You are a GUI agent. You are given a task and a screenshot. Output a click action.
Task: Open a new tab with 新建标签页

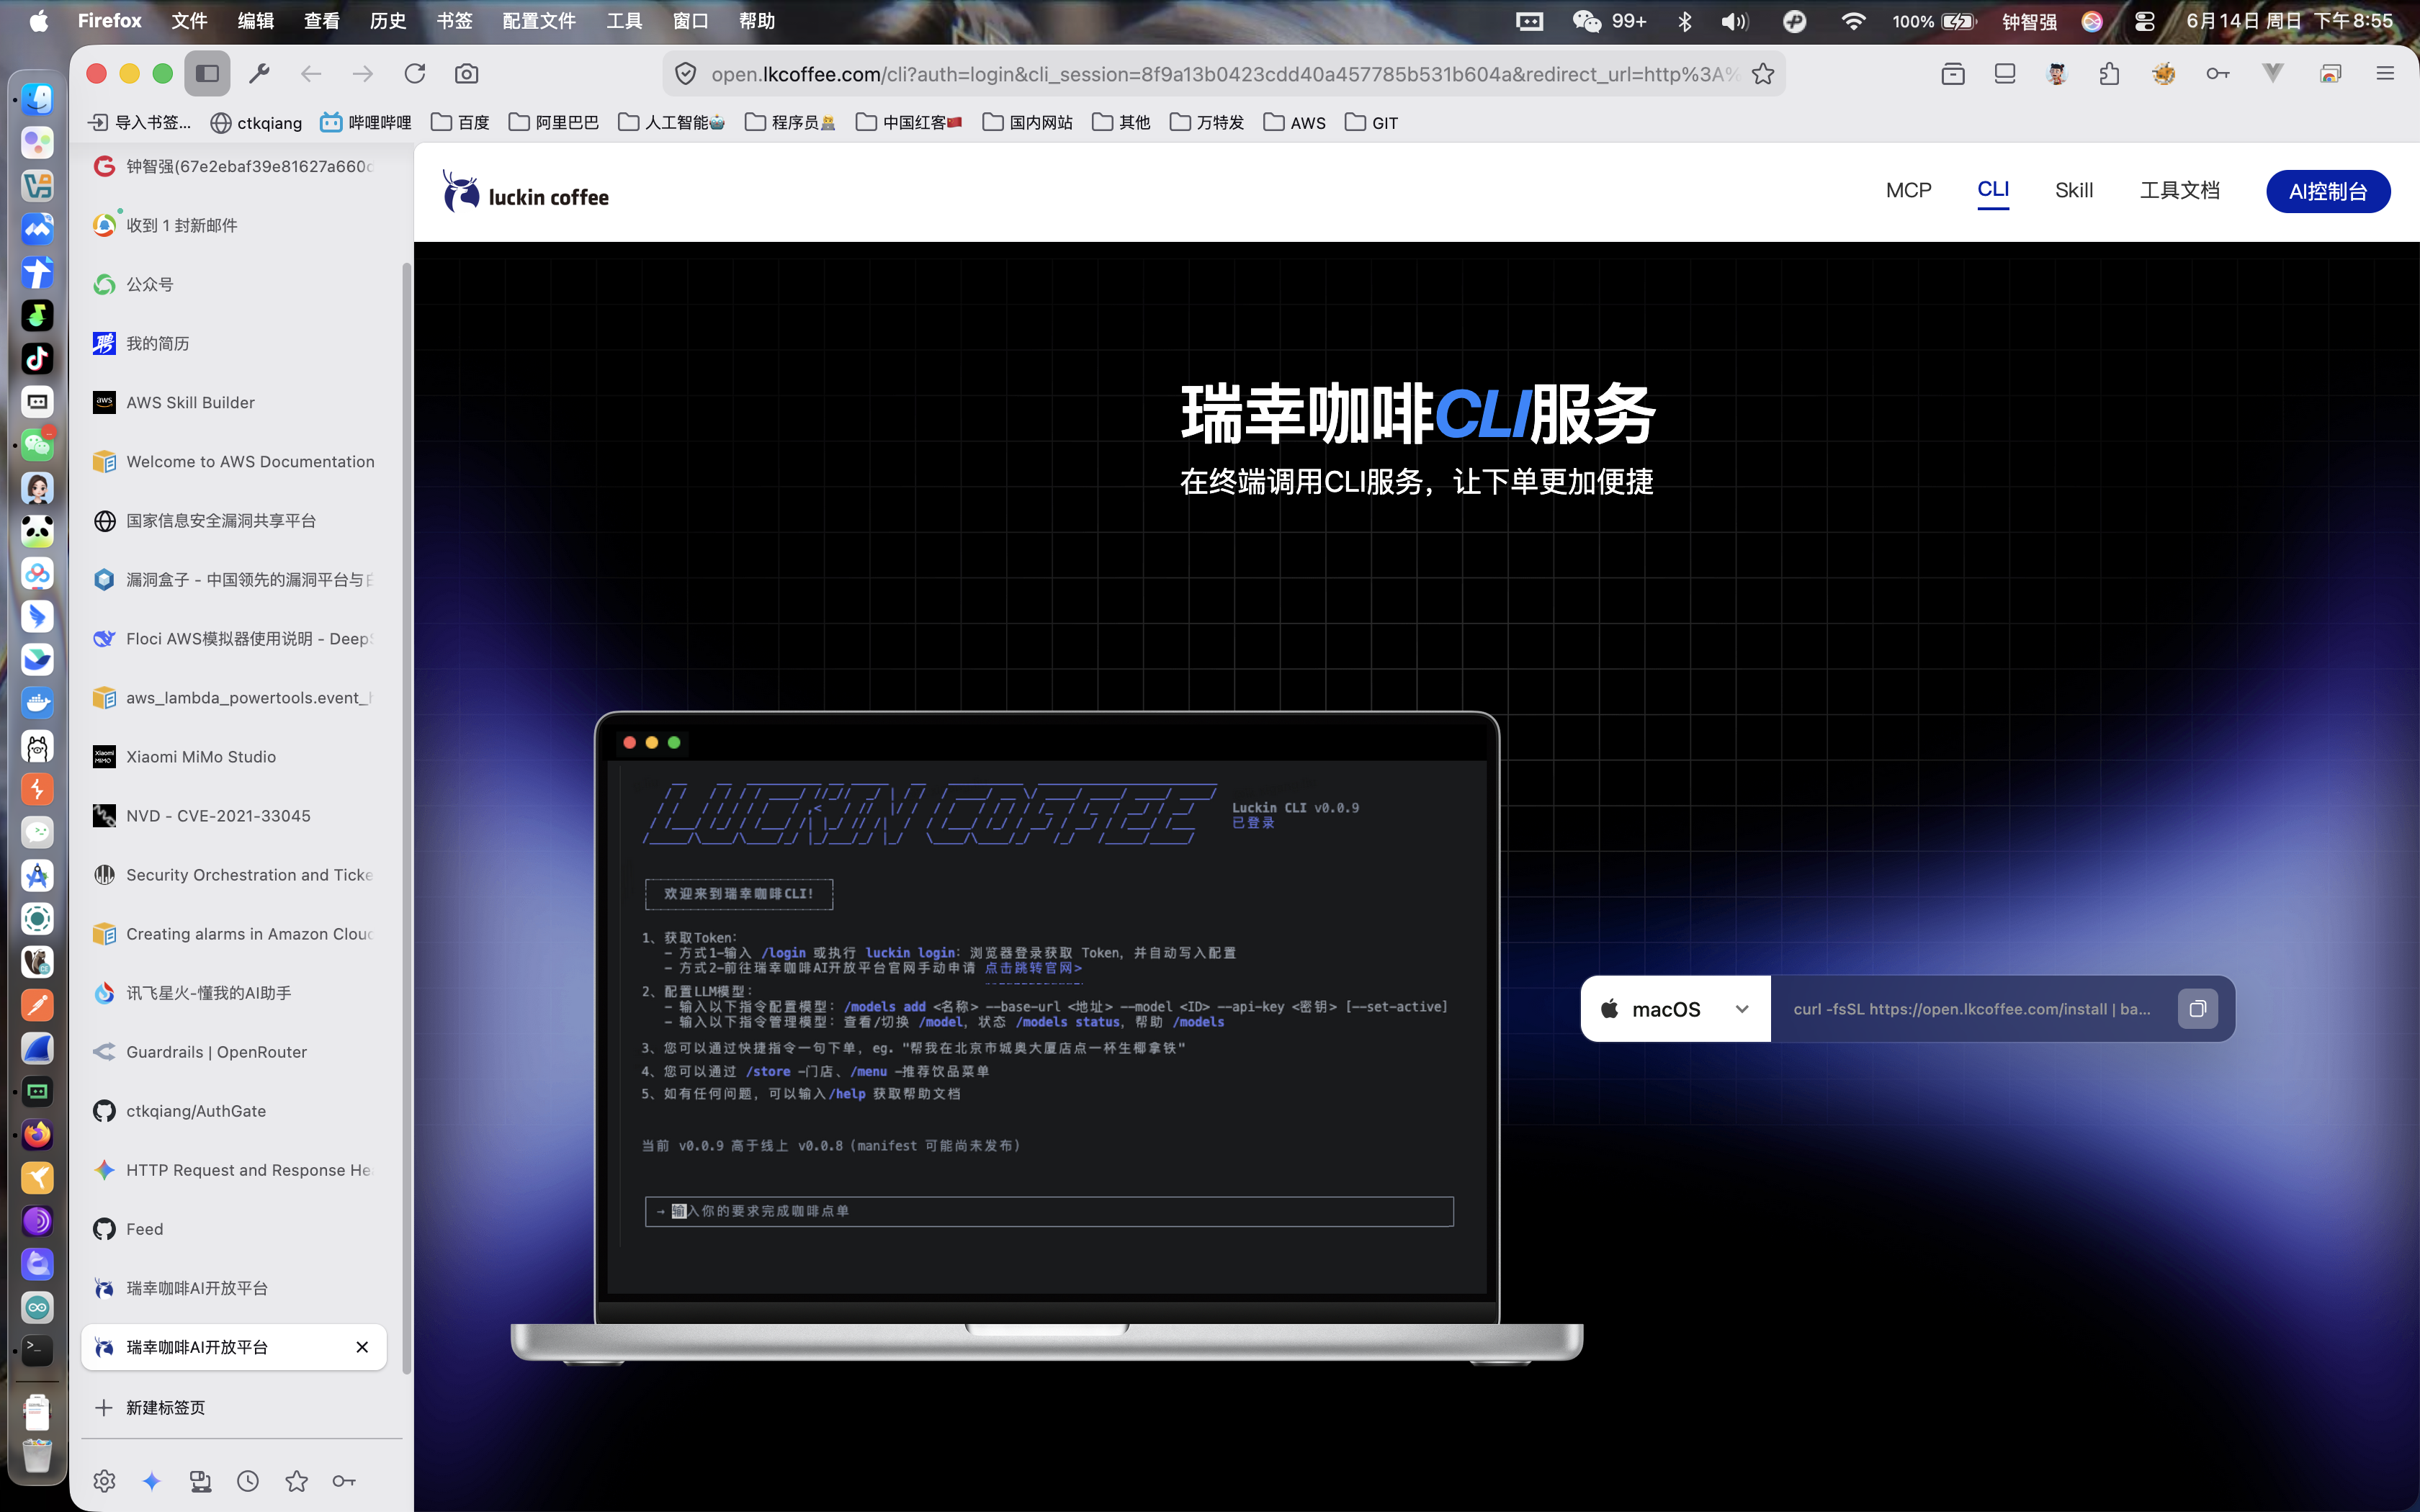[234, 1407]
